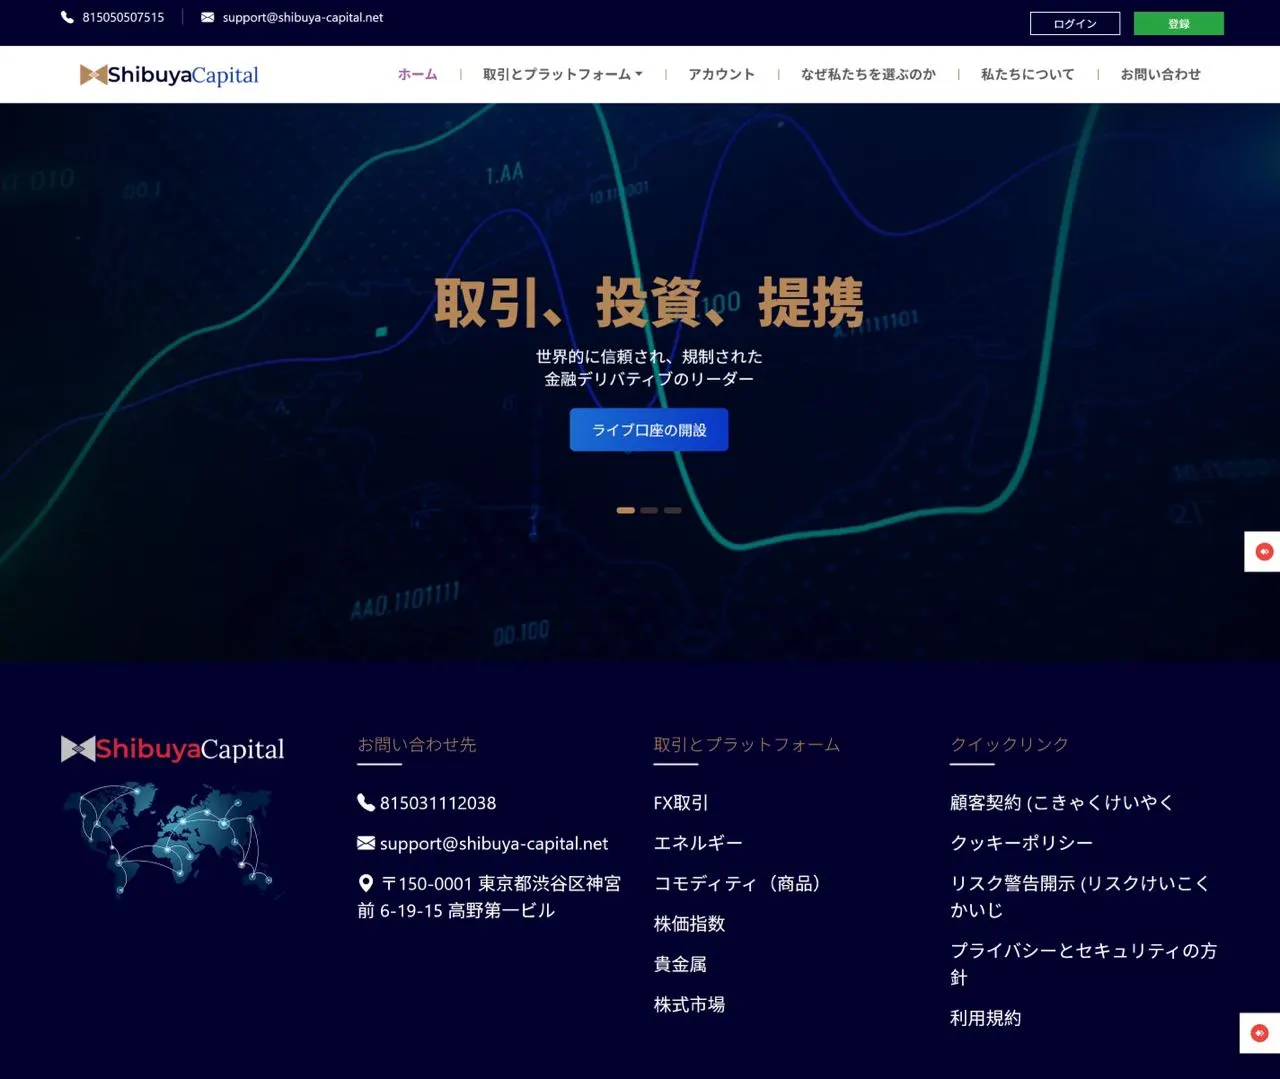Click the top support@shibuya-capital.net email
This screenshot has height=1079, width=1280.
click(303, 17)
